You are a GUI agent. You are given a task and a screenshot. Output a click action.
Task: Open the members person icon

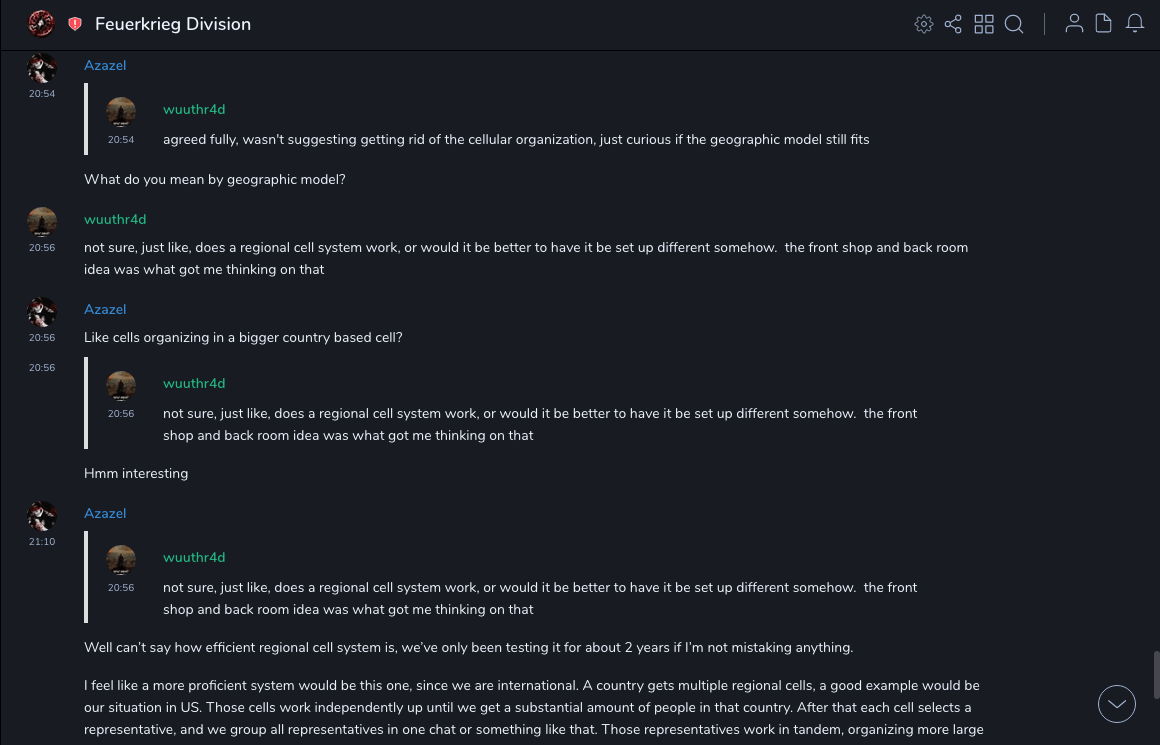coord(1074,24)
